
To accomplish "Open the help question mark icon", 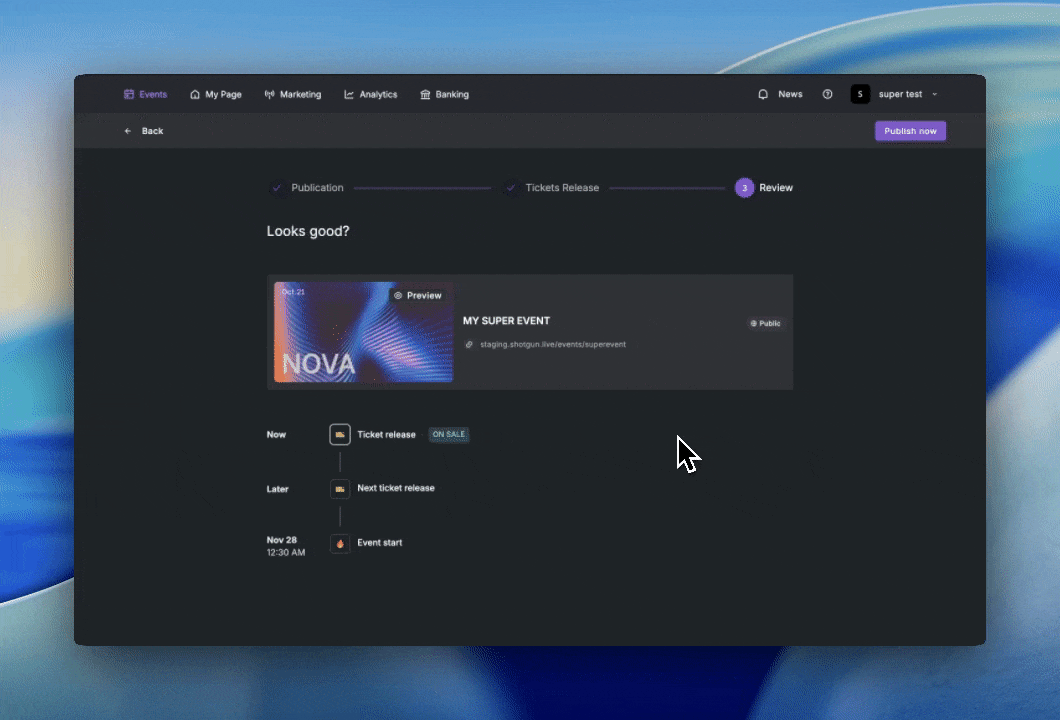I will tap(827, 95).
